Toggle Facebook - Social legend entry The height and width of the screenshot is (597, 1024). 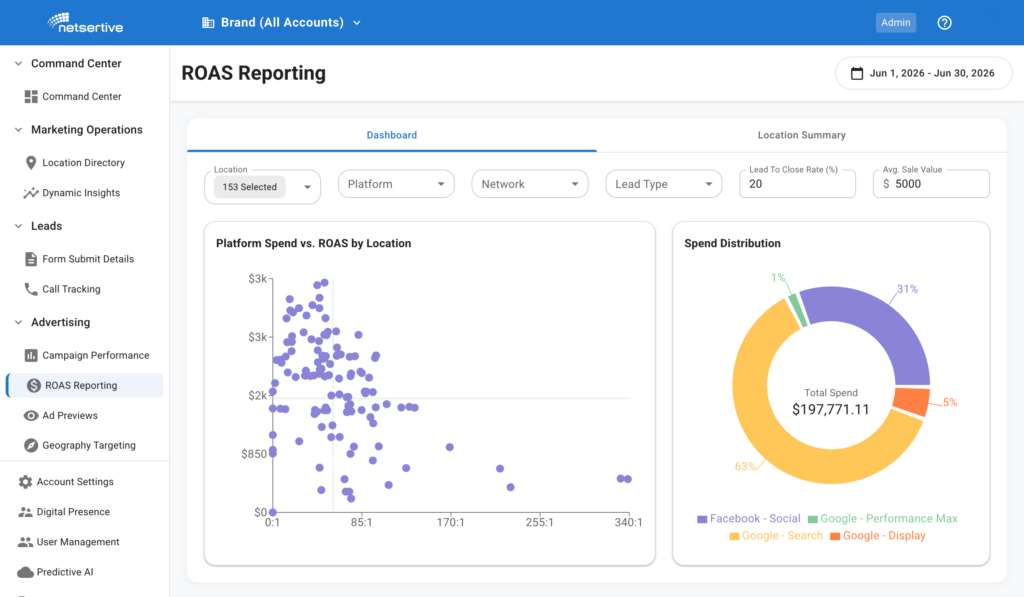[x=748, y=519]
